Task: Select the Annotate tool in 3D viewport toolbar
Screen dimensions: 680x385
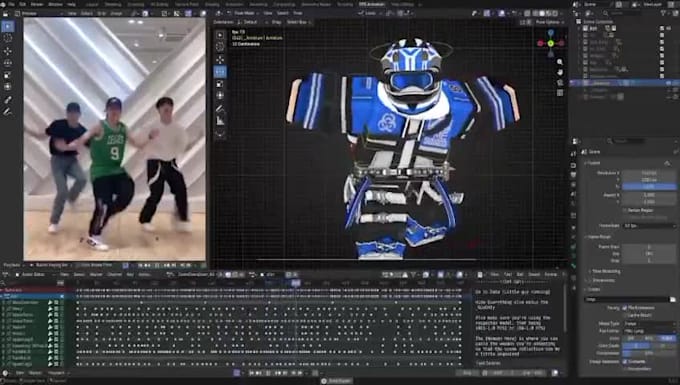Action: tap(220, 109)
